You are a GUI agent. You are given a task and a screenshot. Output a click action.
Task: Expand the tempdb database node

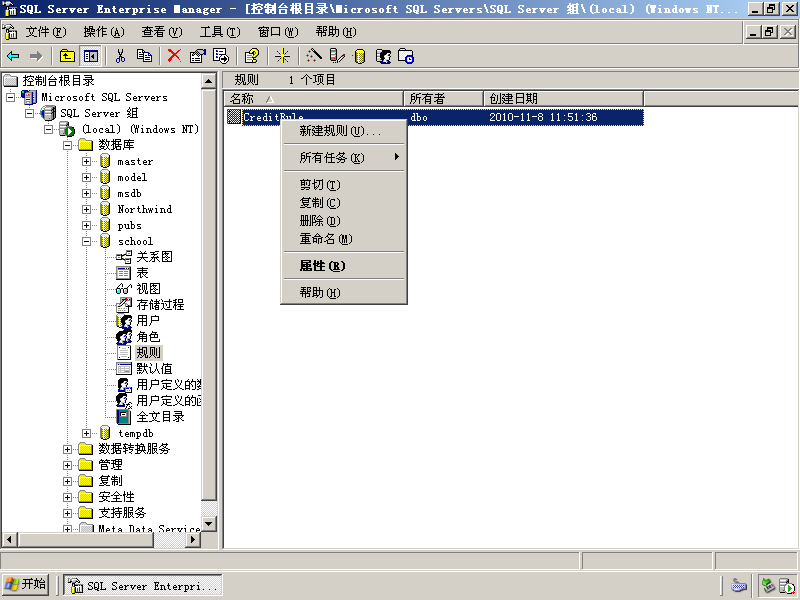(x=86, y=434)
